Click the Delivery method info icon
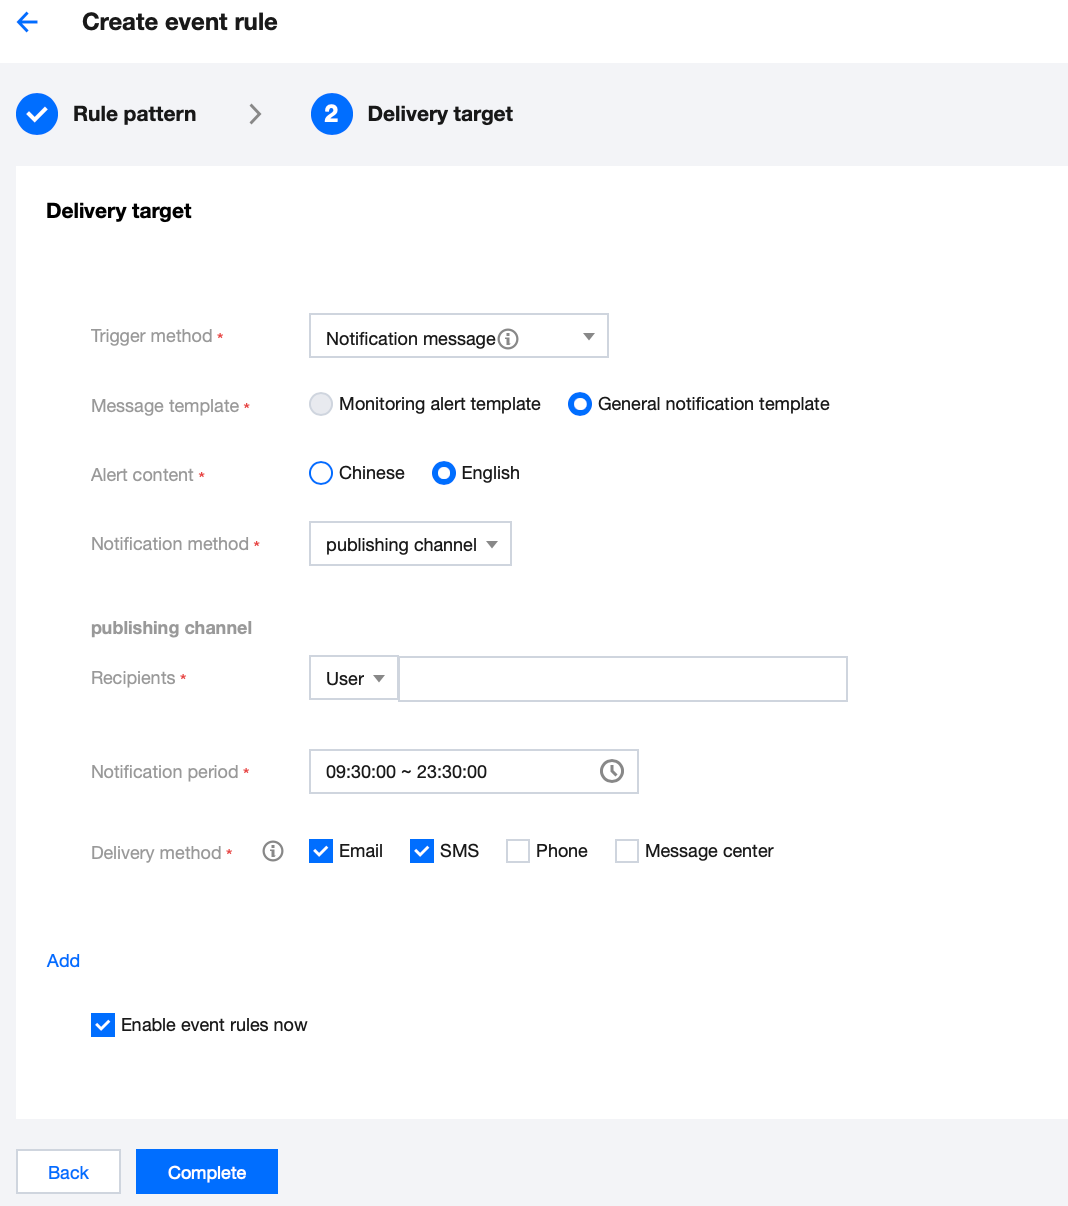Viewport: 1068px width, 1206px height. click(x=273, y=851)
